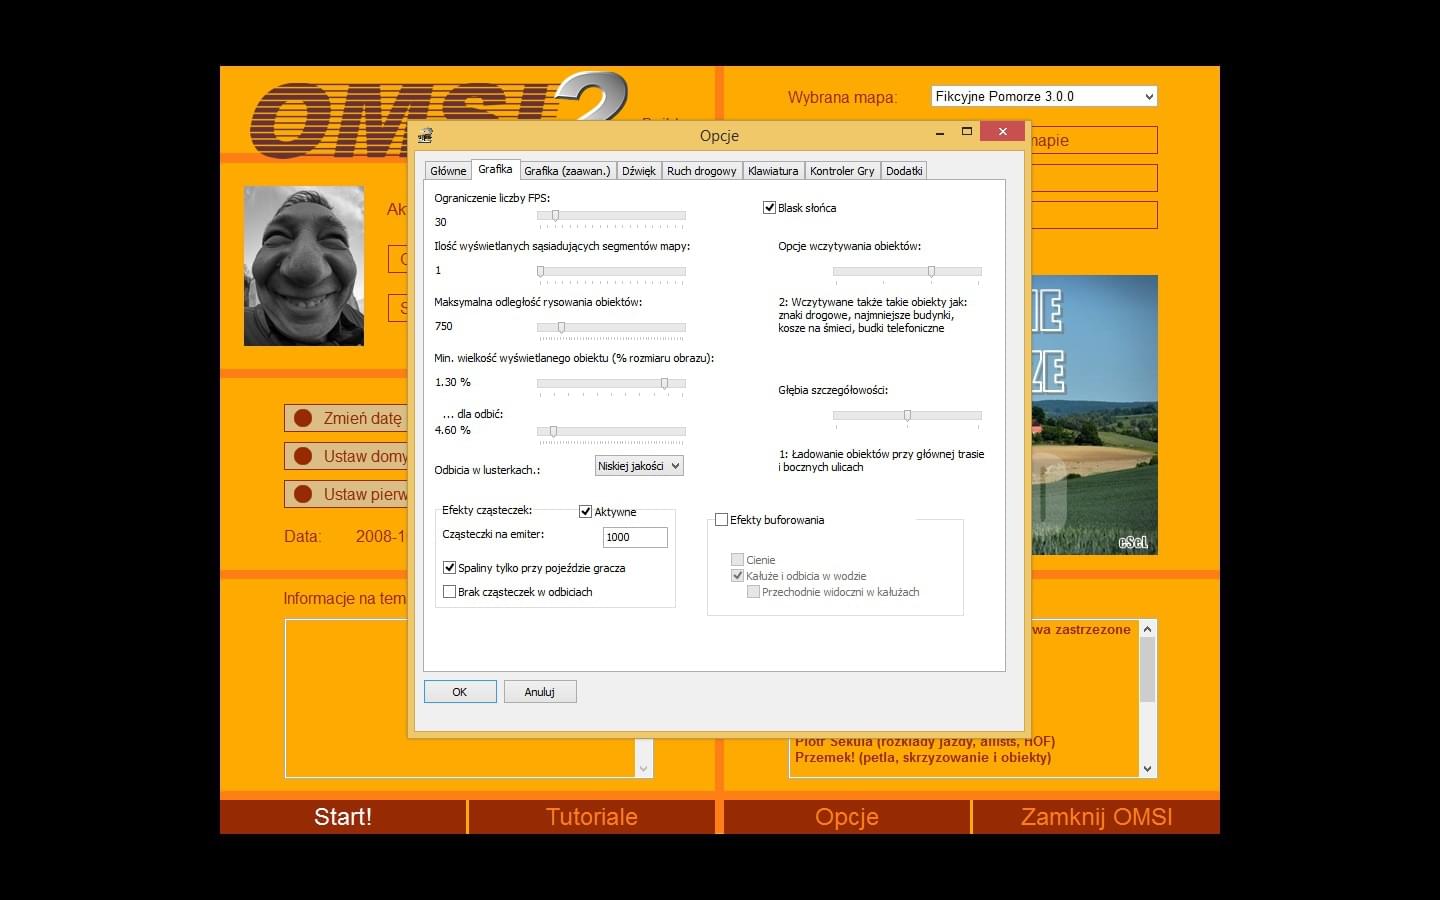Click Opcje in the launcher bottom bar
The height and width of the screenshot is (900, 1440).
pyautogui.click(x=847, y=817)
